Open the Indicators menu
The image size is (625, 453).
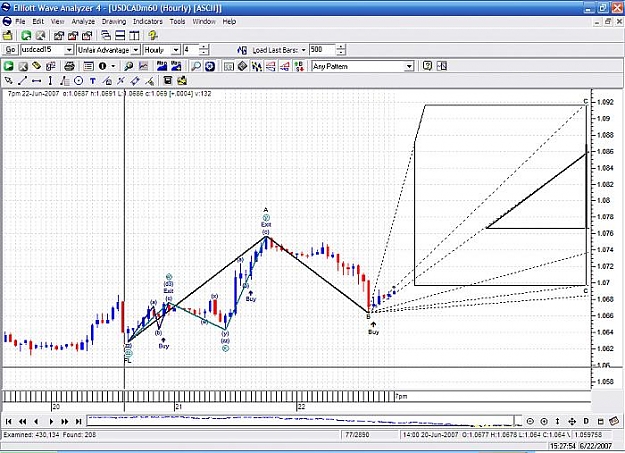click(x=148, y=22)
